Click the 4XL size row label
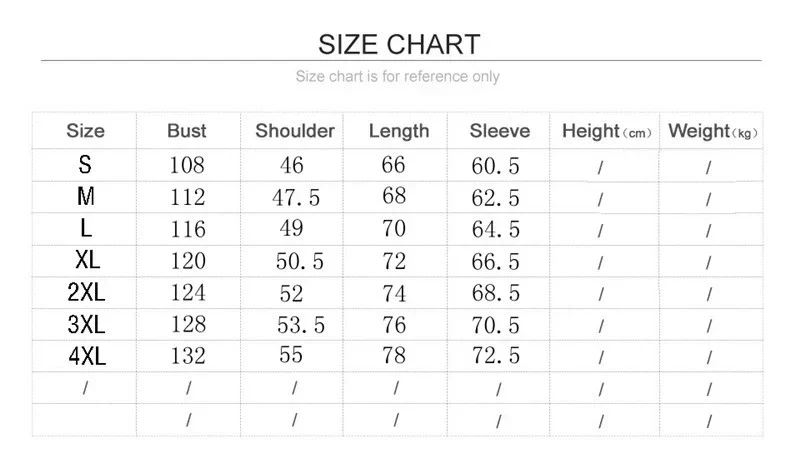The height and width of the screenshot is (459, 800). tap(87, 356)
